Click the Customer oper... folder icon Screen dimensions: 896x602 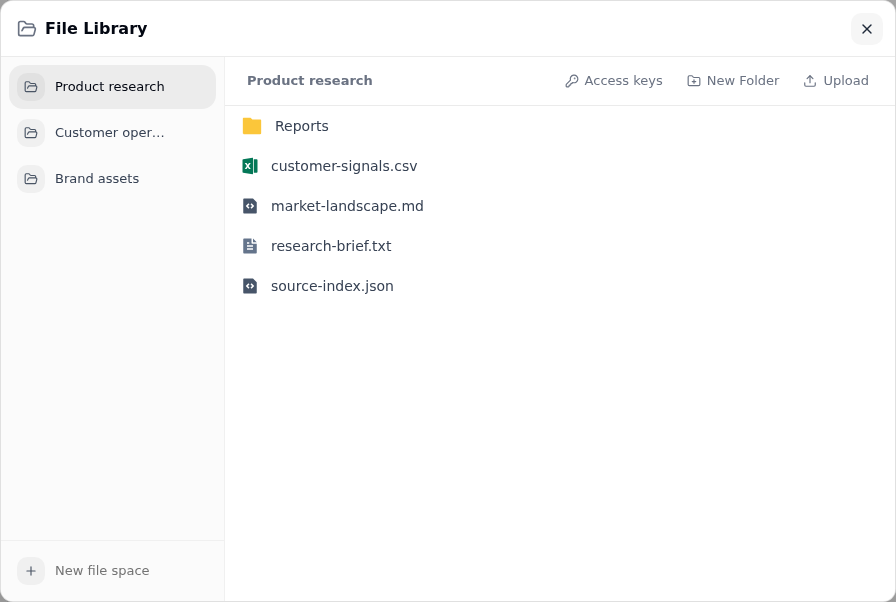pos(31,133)
